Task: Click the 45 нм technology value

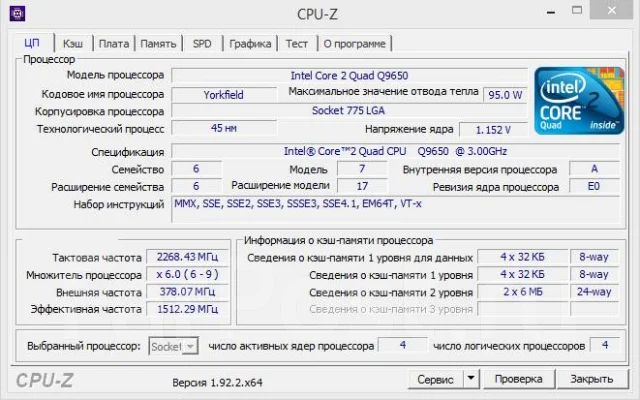Action: [224, 128]
